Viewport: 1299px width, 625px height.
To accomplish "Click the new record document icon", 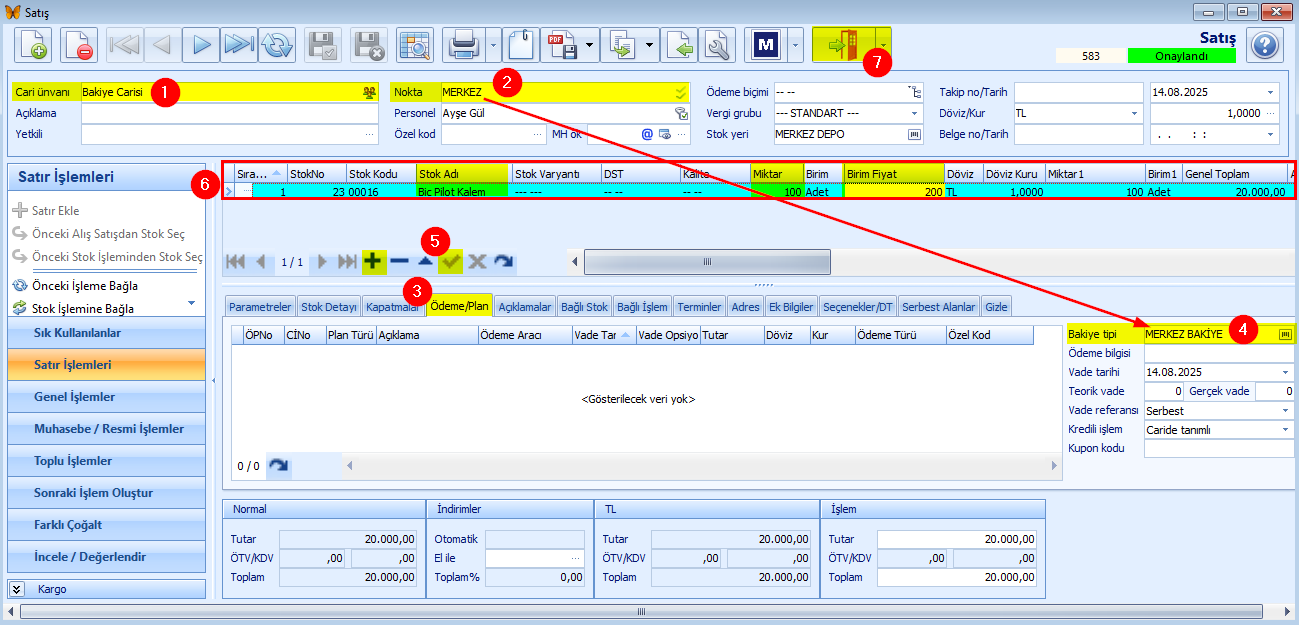I will pos(33,45).
